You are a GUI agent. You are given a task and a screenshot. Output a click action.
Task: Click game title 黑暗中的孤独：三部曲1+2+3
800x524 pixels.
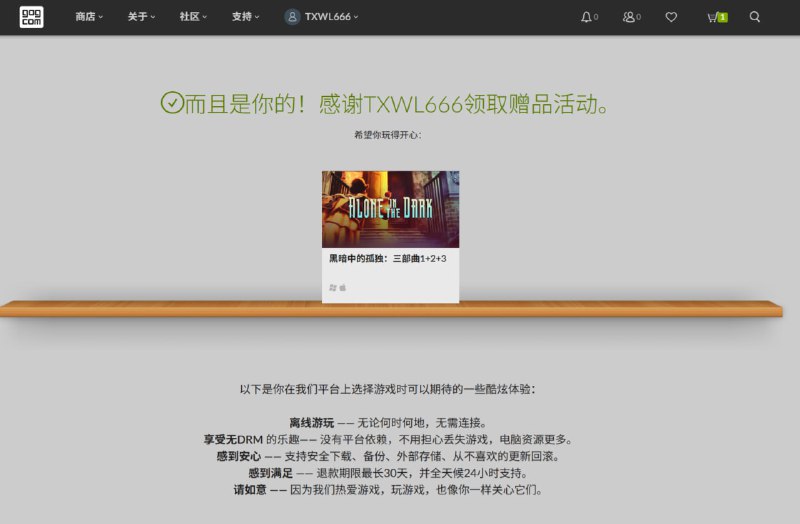(x=388, y=259)
